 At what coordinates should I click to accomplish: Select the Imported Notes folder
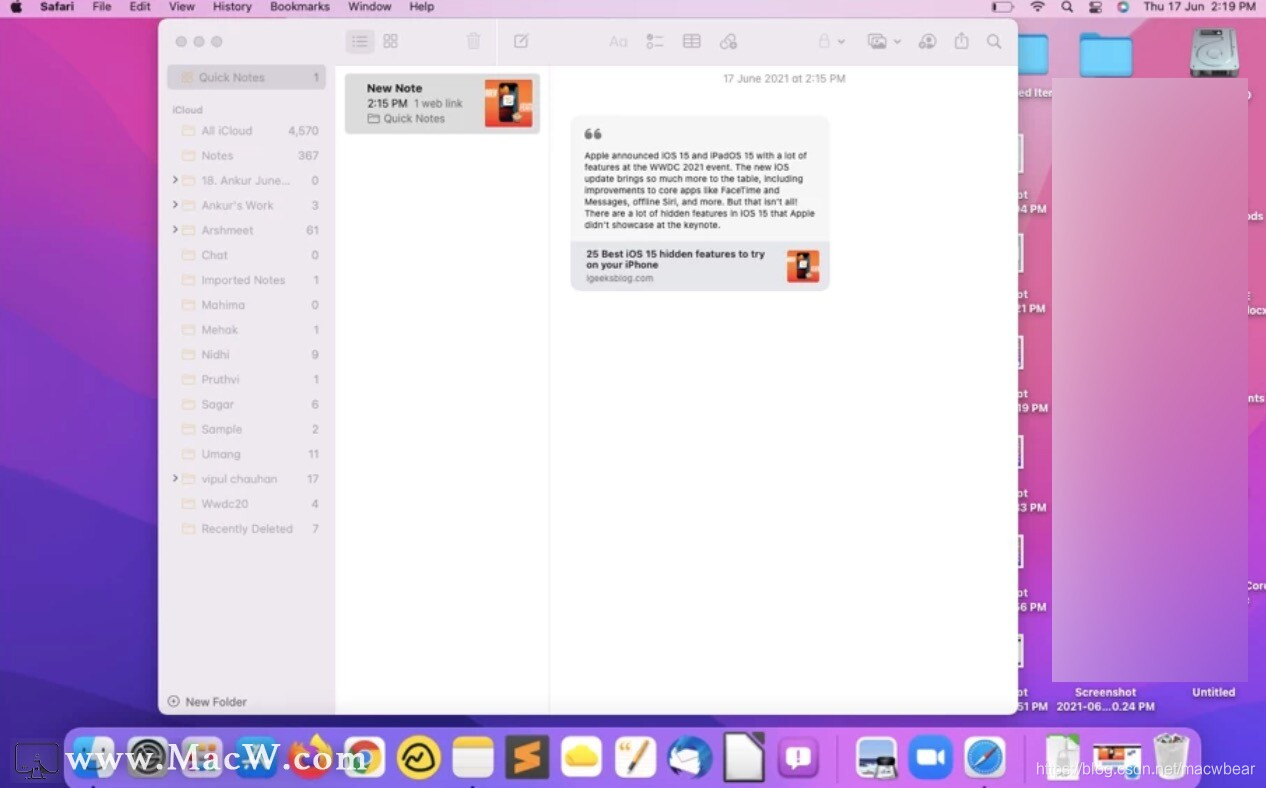246,280
